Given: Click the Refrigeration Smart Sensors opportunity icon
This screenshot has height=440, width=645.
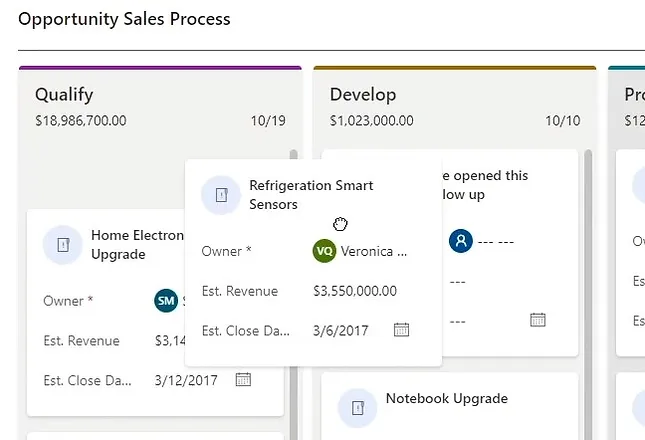Looking at the screenshot, I should tap(221, 195).
